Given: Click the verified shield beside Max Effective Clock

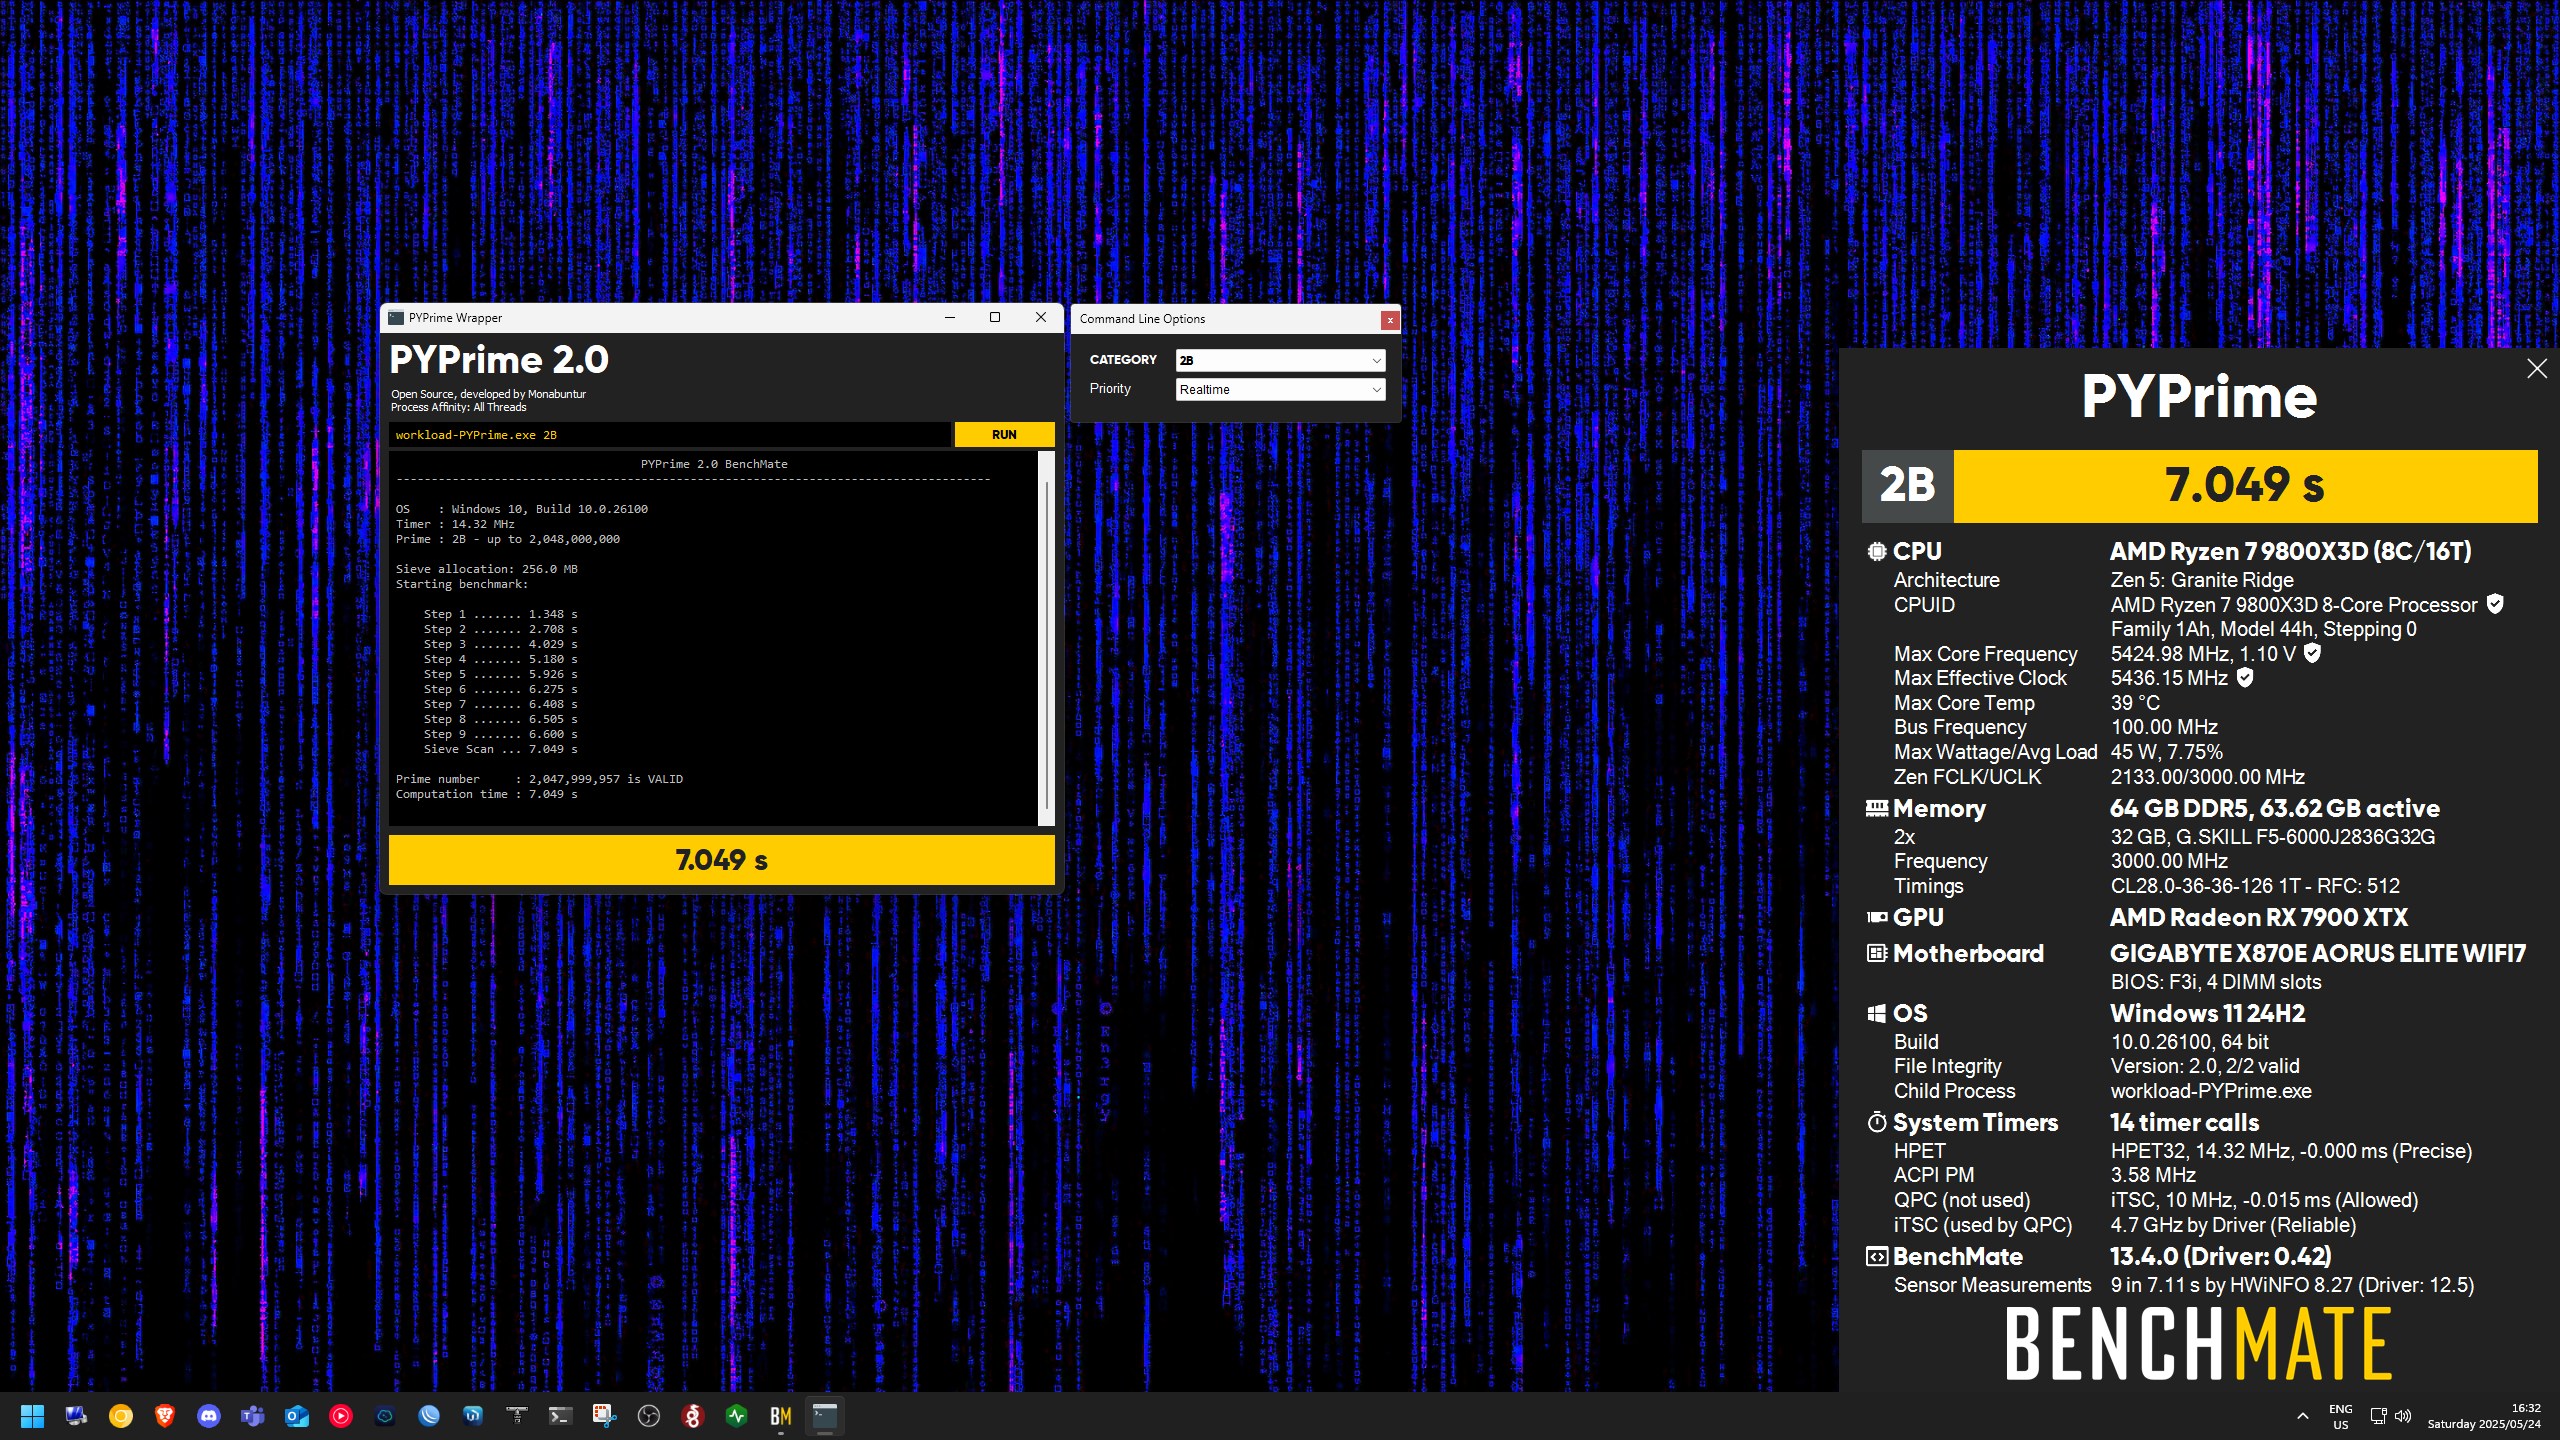Looking at the screenshot, I should point(2244,677).
